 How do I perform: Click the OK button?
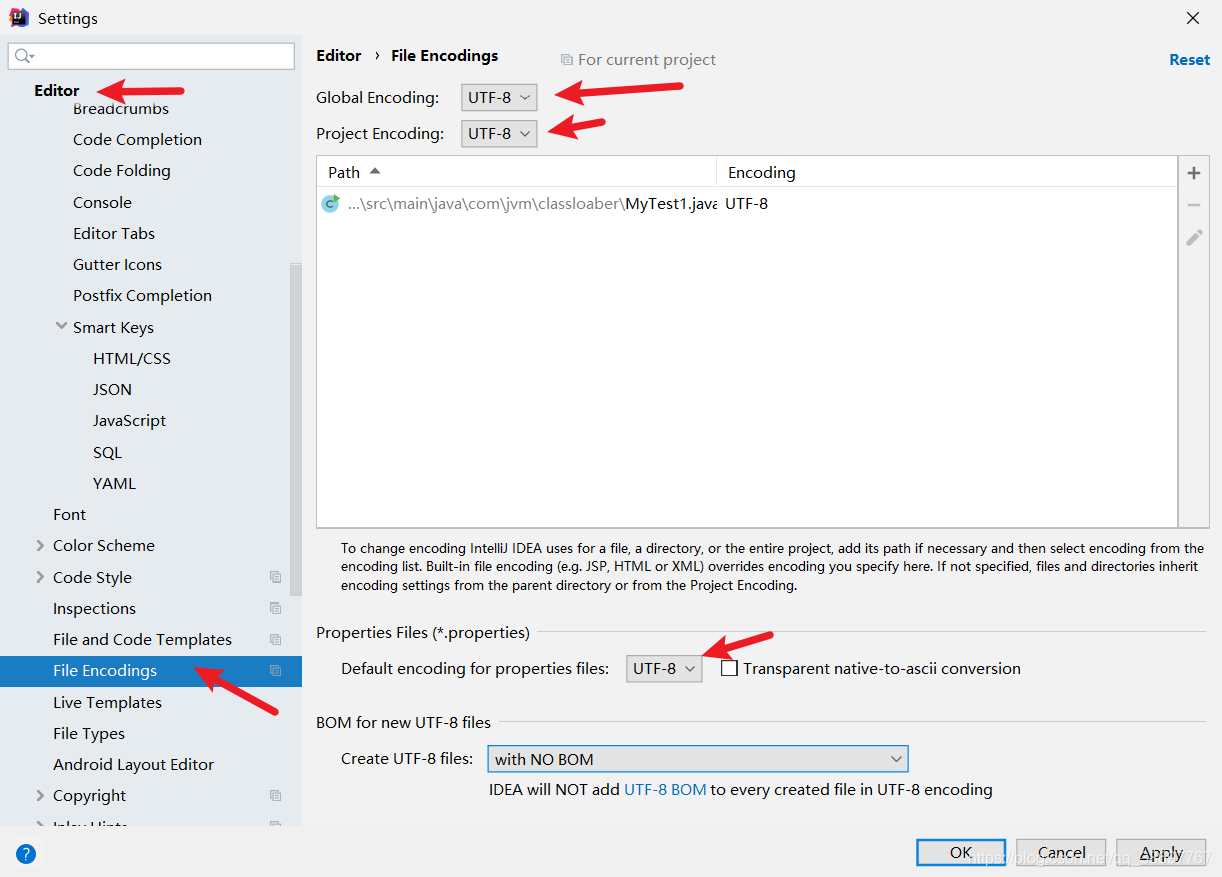(x=961, y=852)
